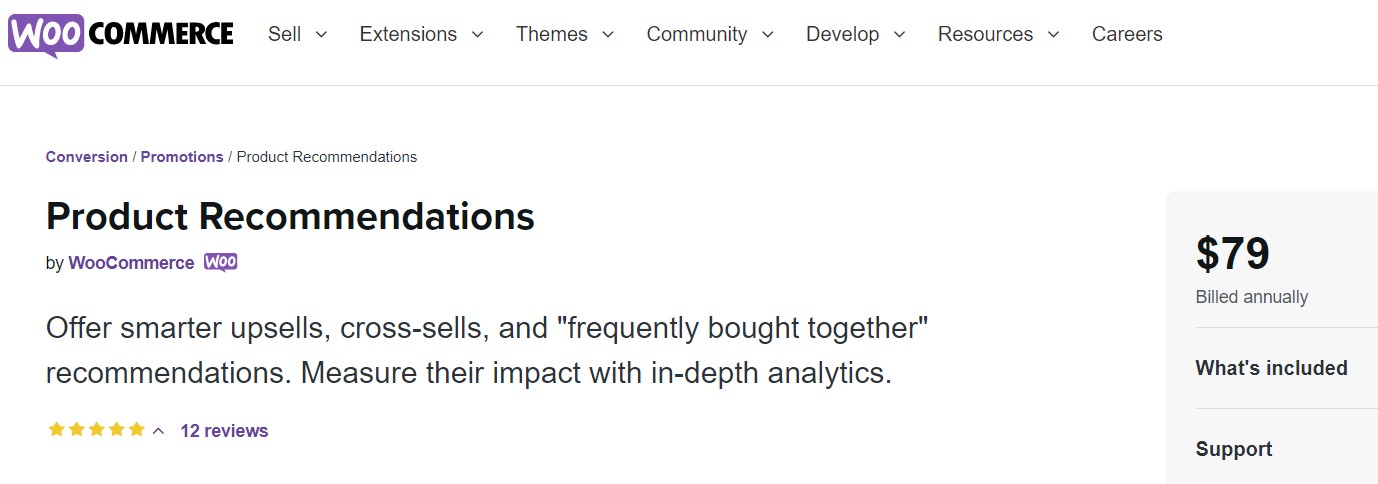Open the Themes dropdown

(565, 34)
